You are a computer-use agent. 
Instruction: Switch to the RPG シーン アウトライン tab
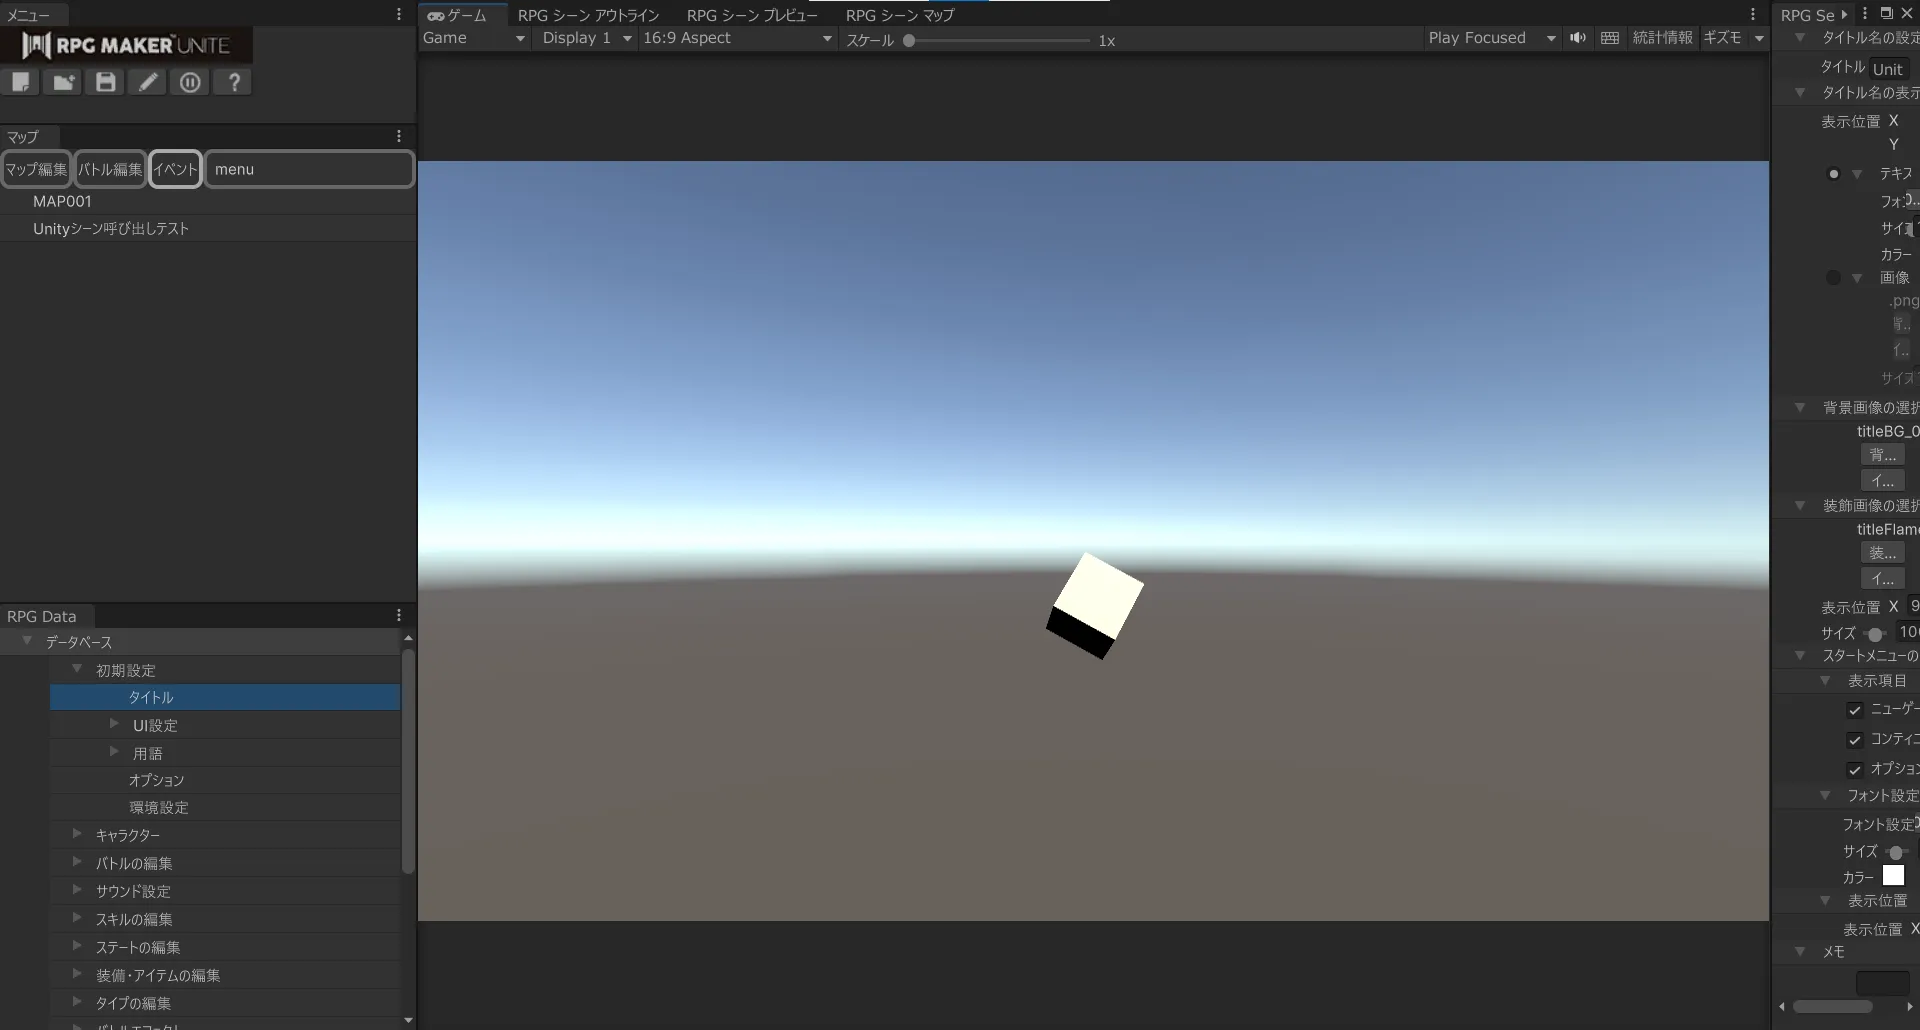tap(588, 15)
